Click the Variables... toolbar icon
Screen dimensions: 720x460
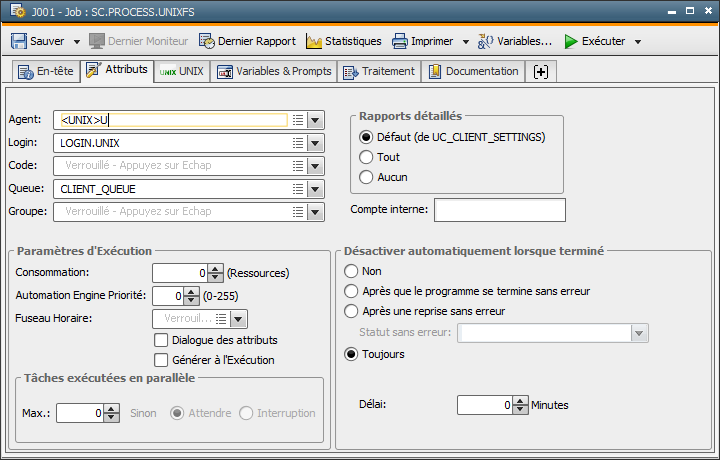click(x=485, y=41)
